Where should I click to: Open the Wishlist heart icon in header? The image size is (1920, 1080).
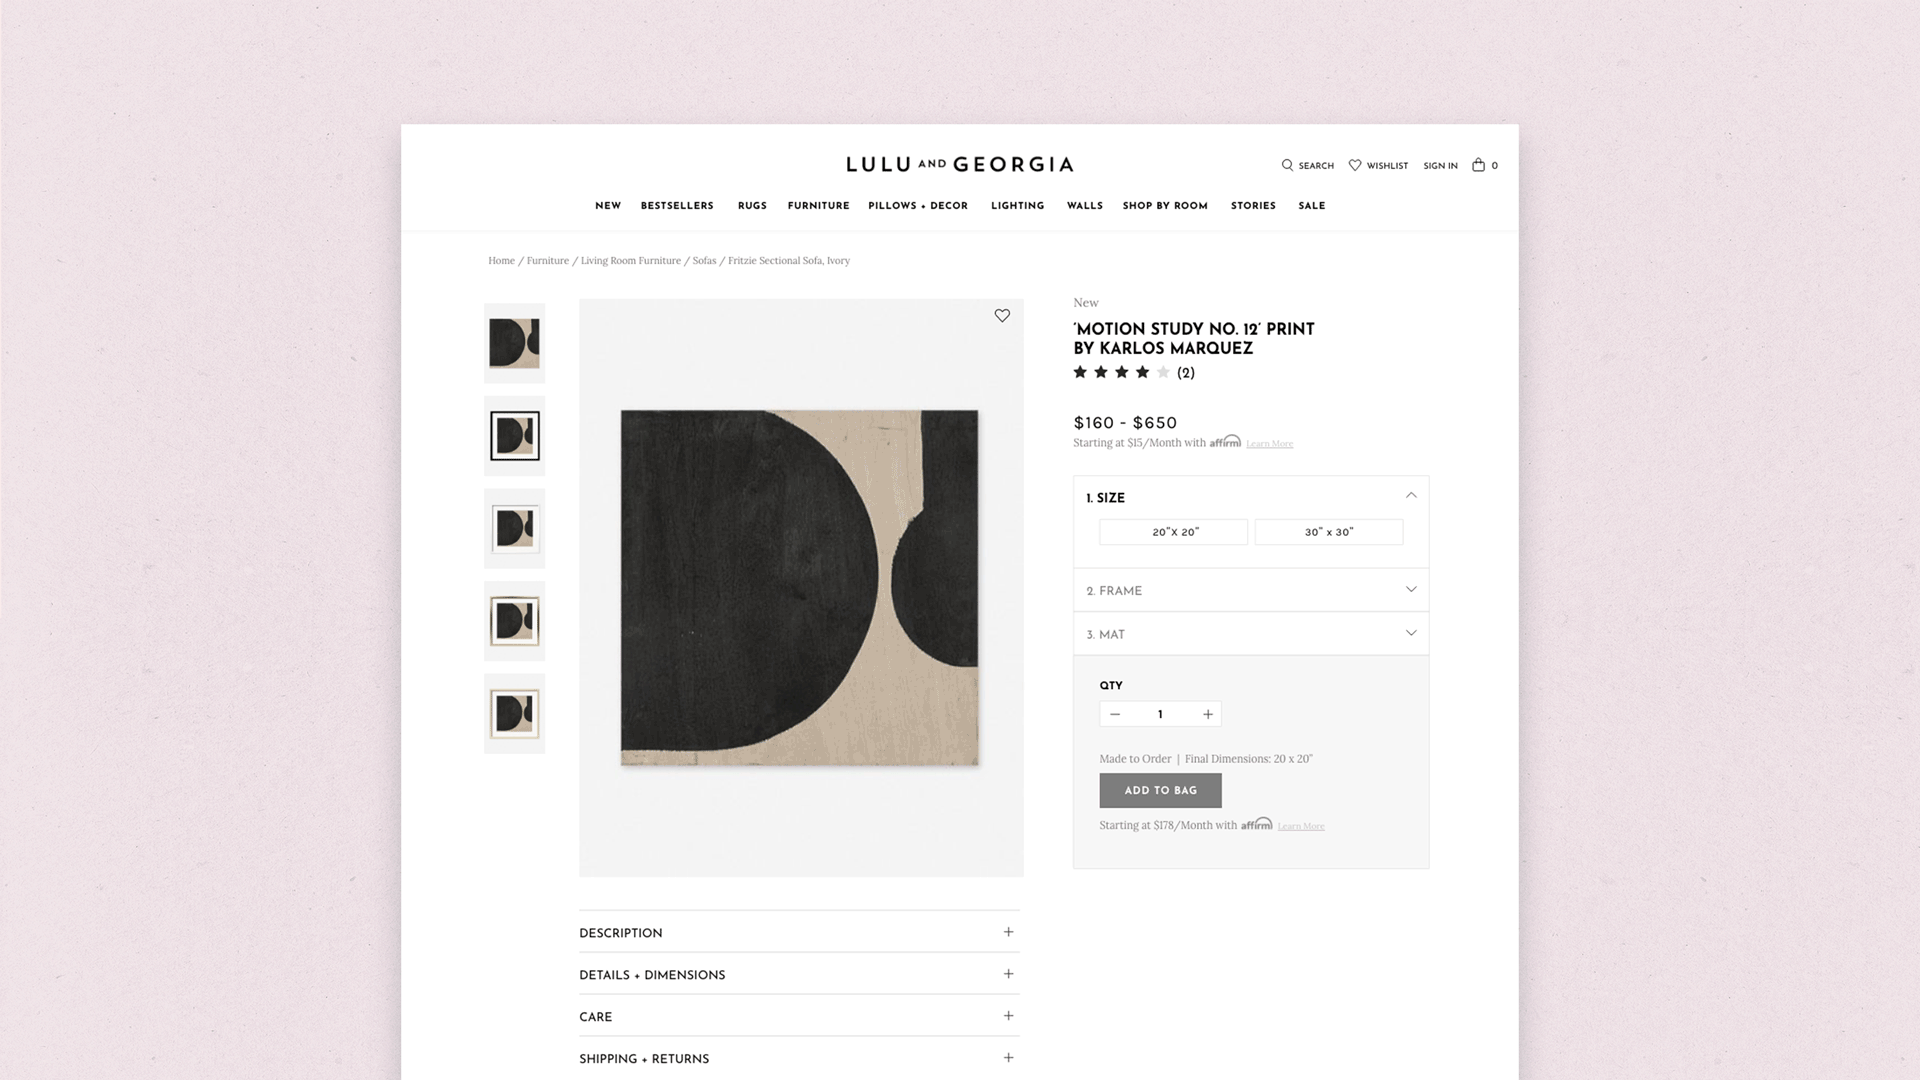(1355, 165)
